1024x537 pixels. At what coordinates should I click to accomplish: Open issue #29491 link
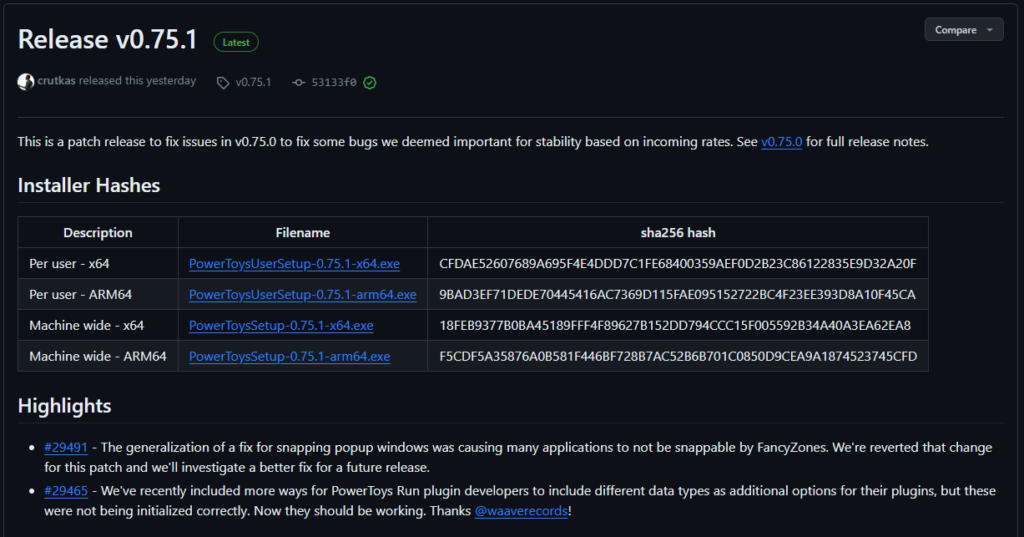[x=65, y=448]
